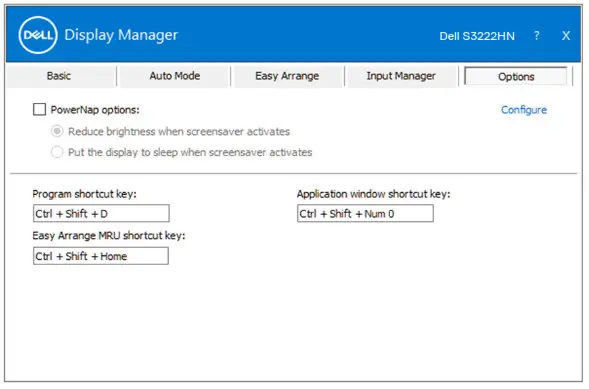Focus the Application window shortcut key field
The height and width of the screenshot is (389, 589).
point(365,214)
